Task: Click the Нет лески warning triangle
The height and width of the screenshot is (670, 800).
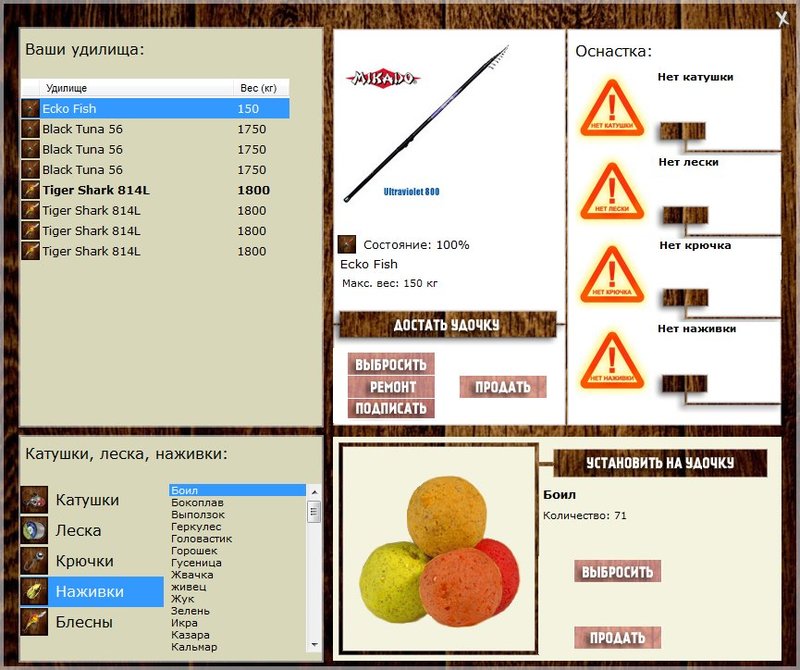Action: (x=612, y=192)
